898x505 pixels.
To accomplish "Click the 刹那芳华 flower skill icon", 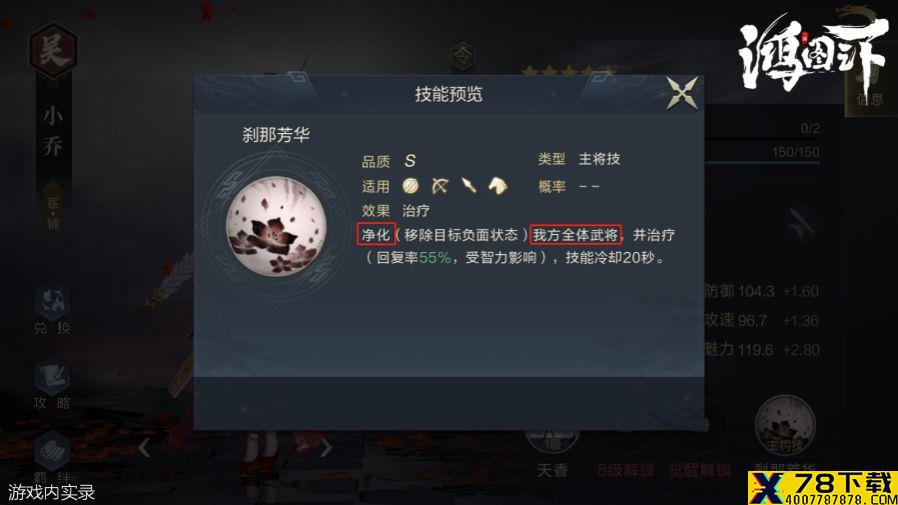I will point(277,226).
